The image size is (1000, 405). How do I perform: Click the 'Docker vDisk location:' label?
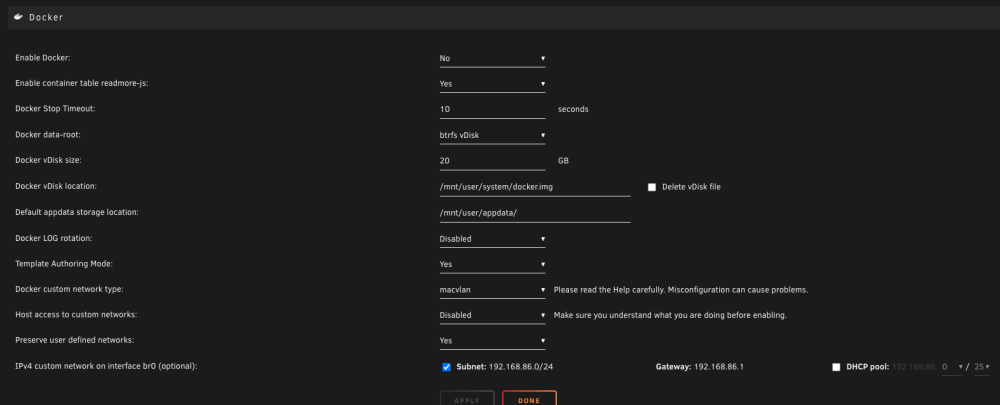click(55, 186)
